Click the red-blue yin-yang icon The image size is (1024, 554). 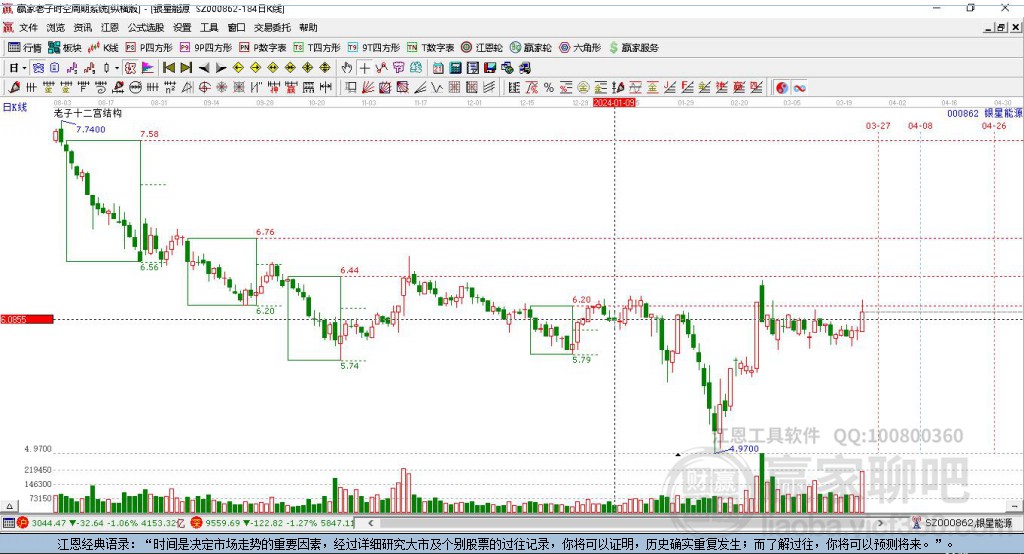point(782,88)
